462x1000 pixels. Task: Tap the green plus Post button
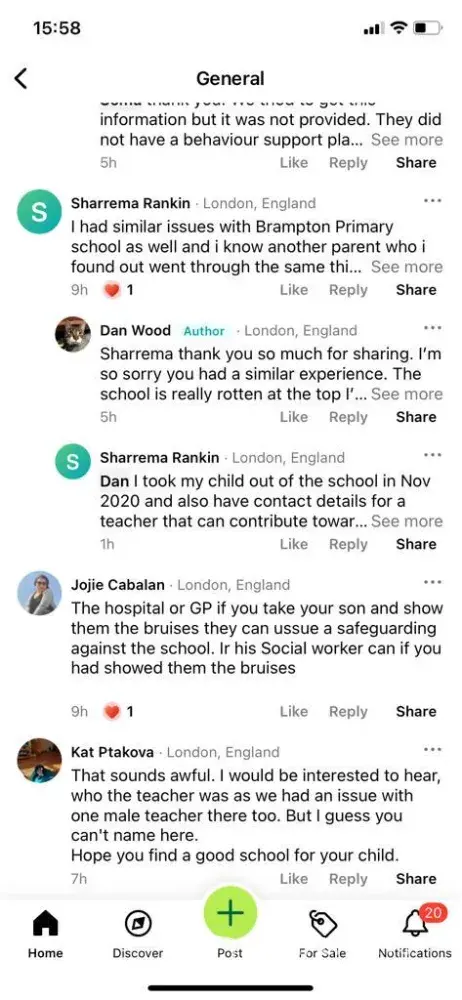pyautogui.click(x=230, y=913)
